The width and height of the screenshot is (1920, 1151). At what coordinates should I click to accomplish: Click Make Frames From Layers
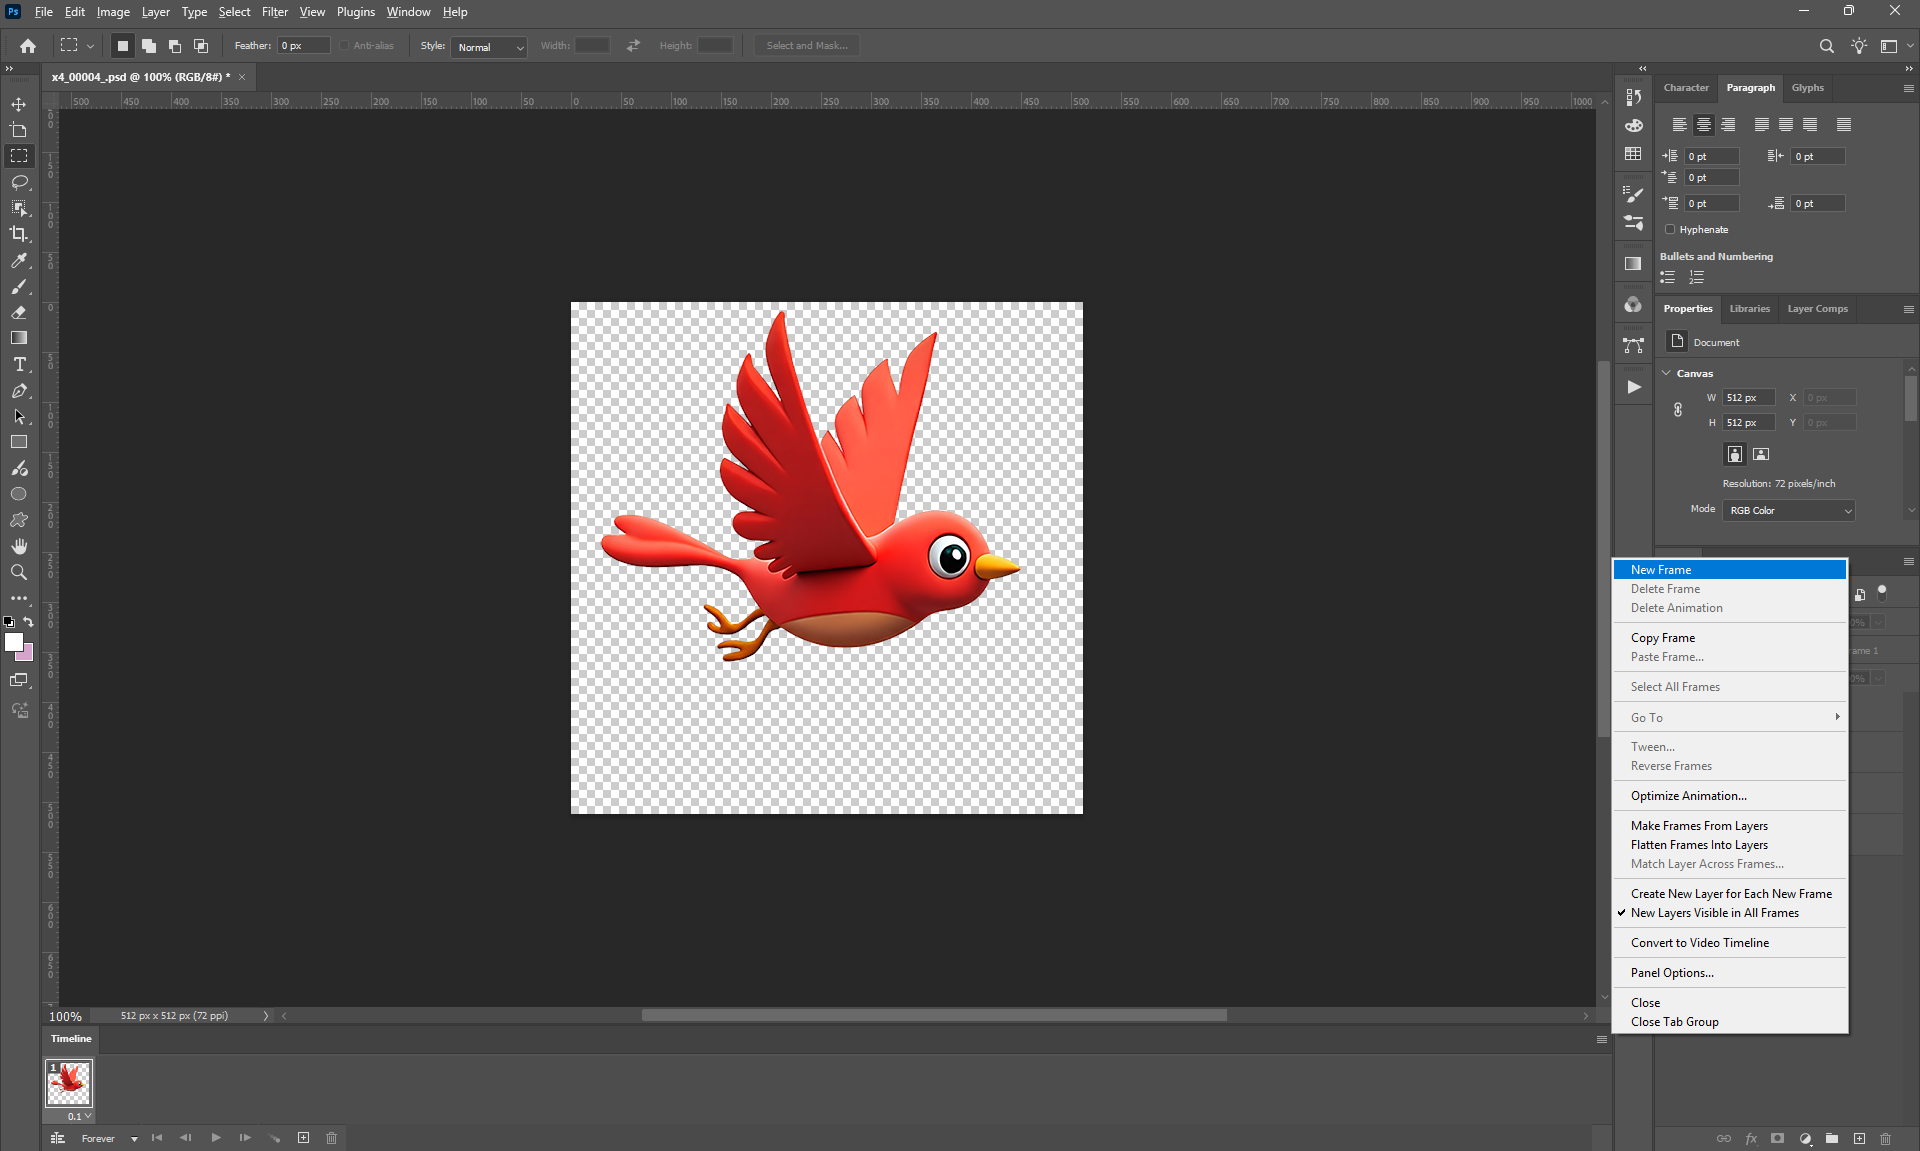pyautogui.click(x=1699, y=826)
